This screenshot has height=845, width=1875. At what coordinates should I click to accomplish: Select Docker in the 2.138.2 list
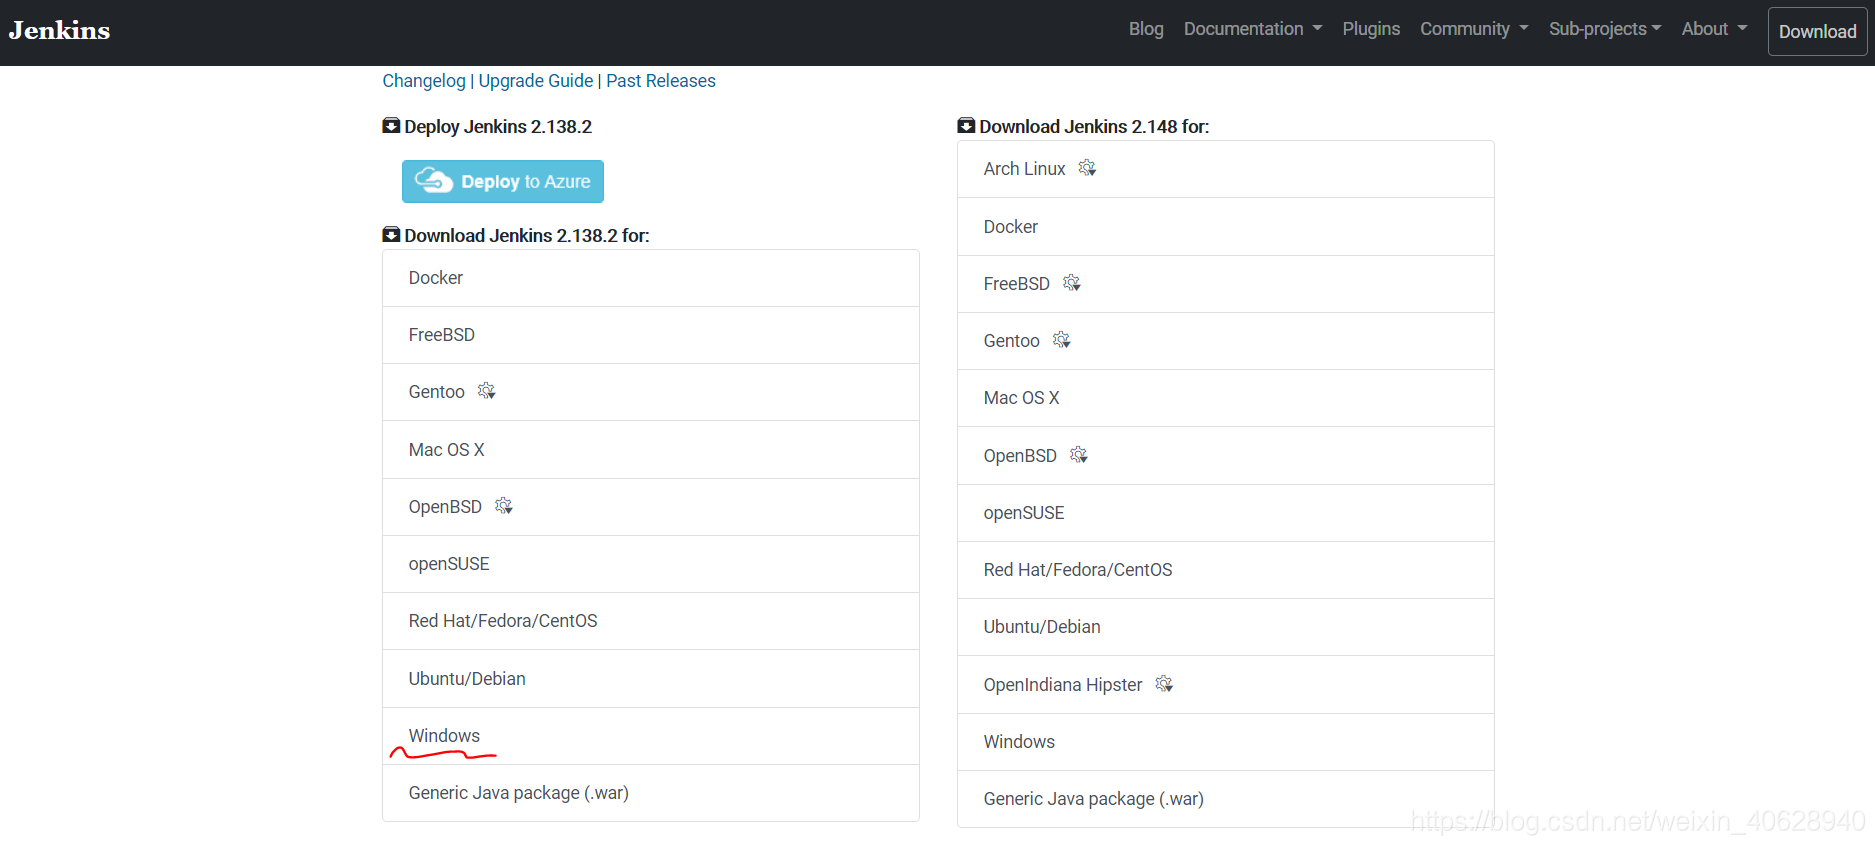(x=651, y=278)
